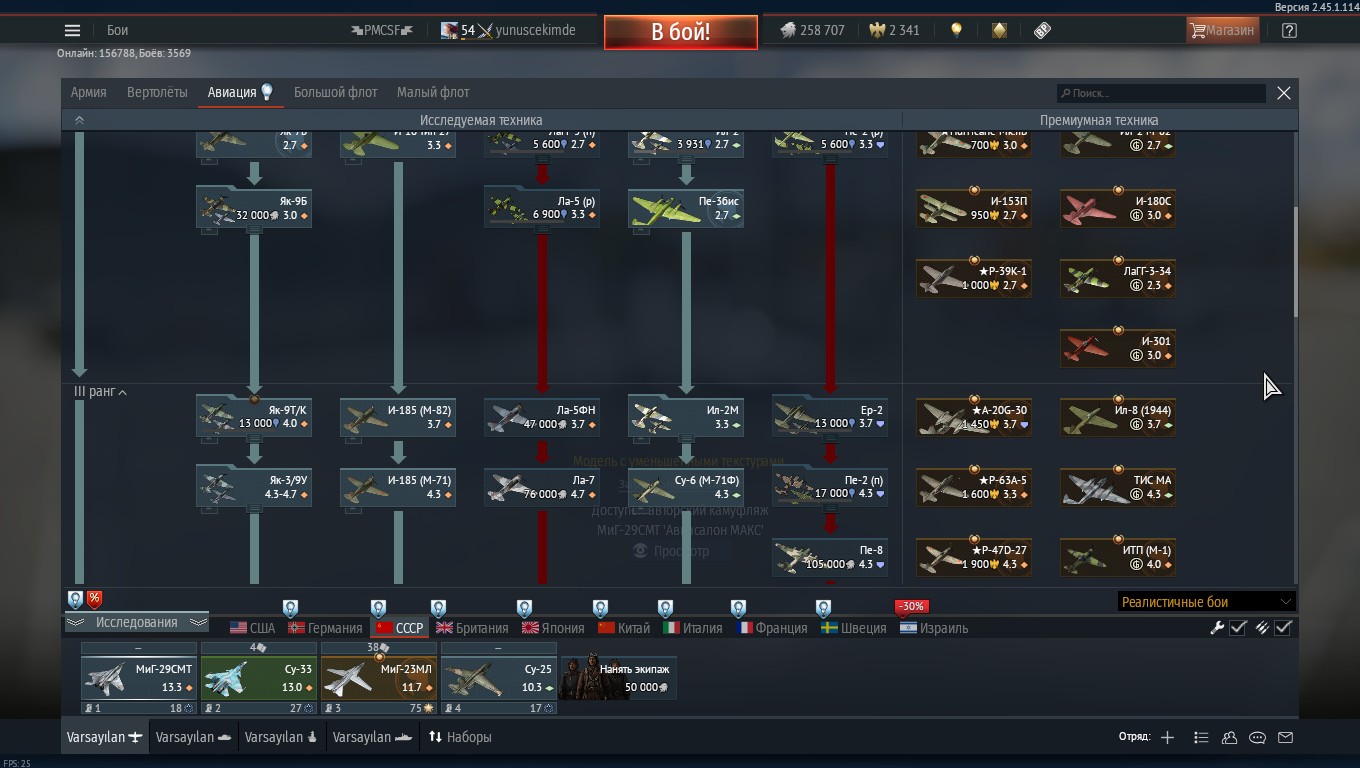Open the chat bubble icon
The width and height of the screenshot is (1360, 768).
1257,737
